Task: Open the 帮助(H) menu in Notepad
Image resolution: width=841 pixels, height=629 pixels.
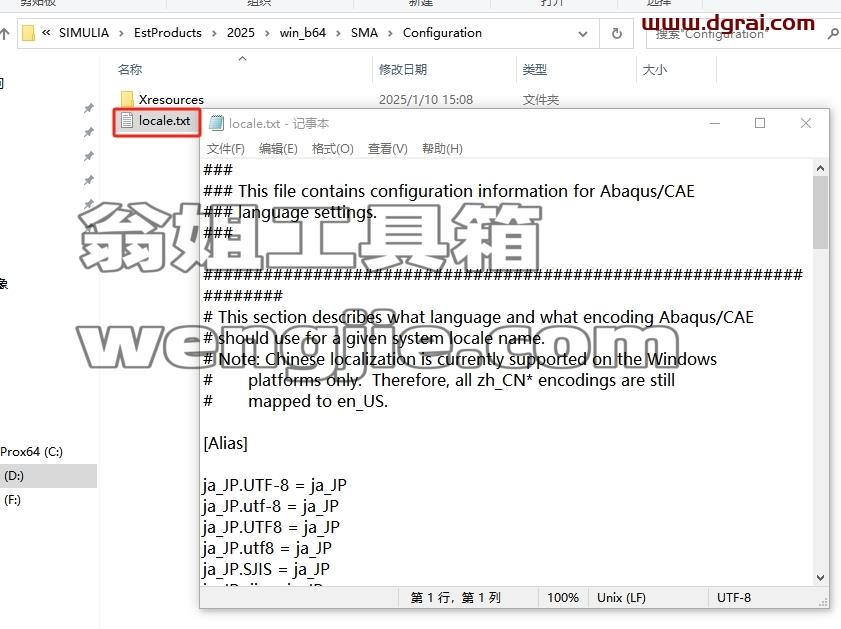Action: tap(442, 149)
